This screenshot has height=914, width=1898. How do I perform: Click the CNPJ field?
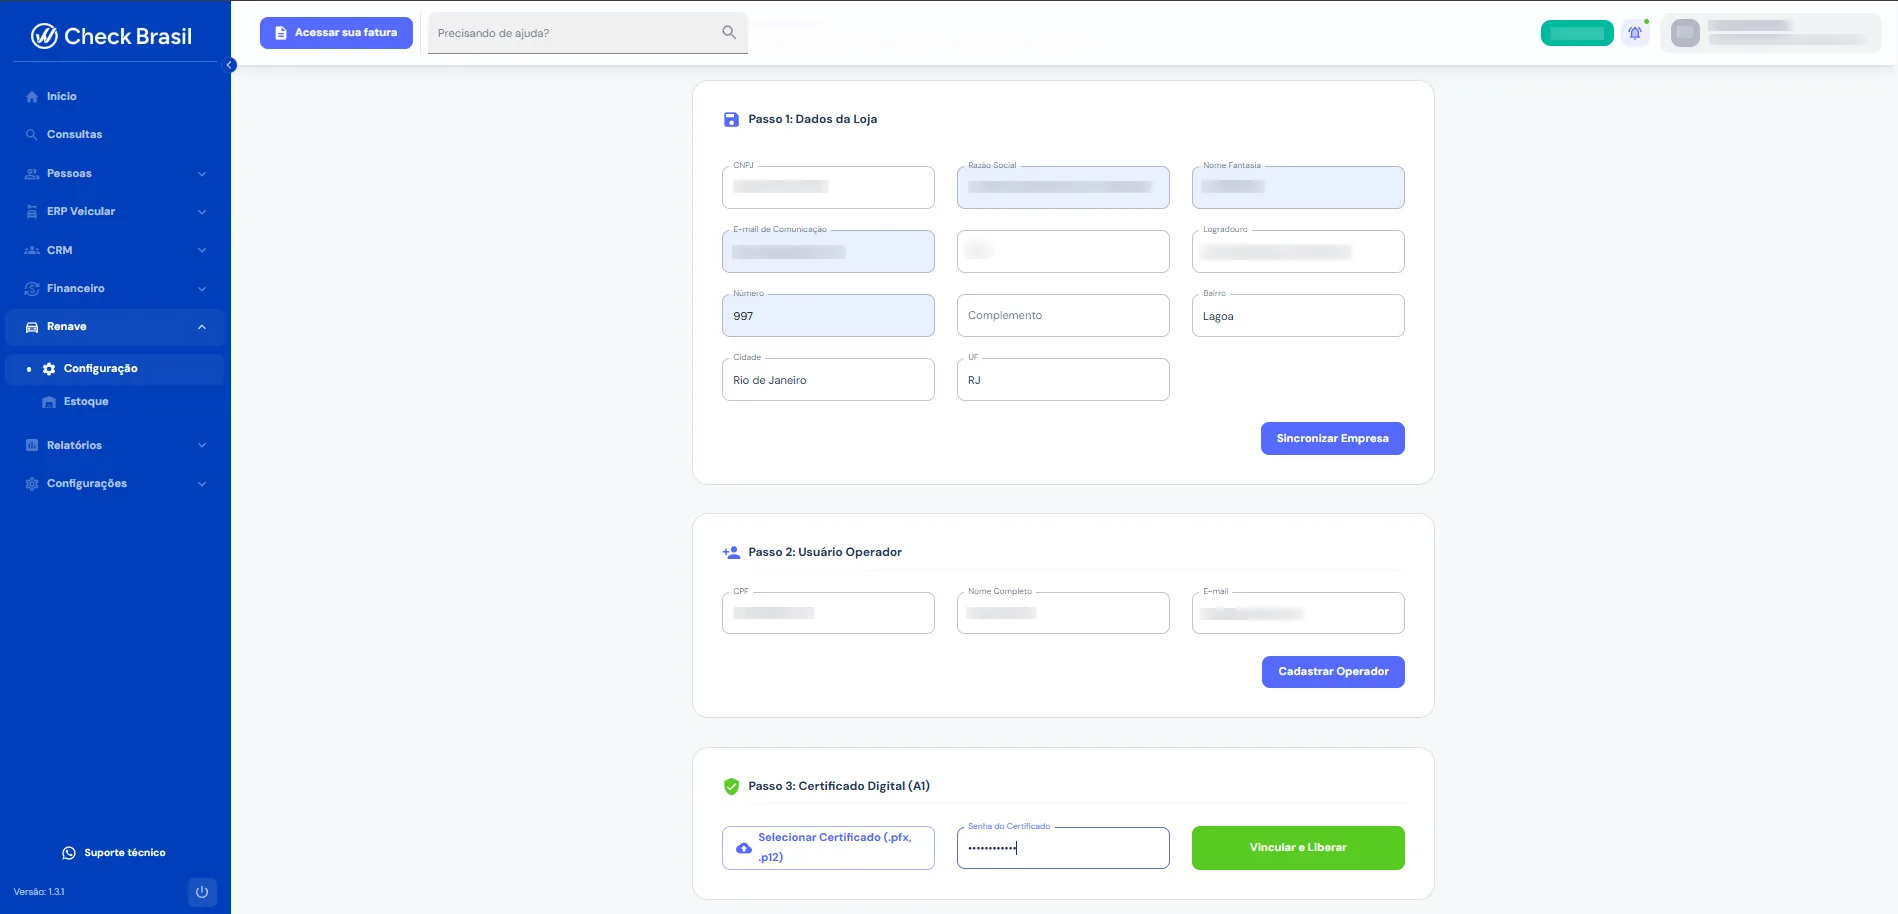point(828,187)
